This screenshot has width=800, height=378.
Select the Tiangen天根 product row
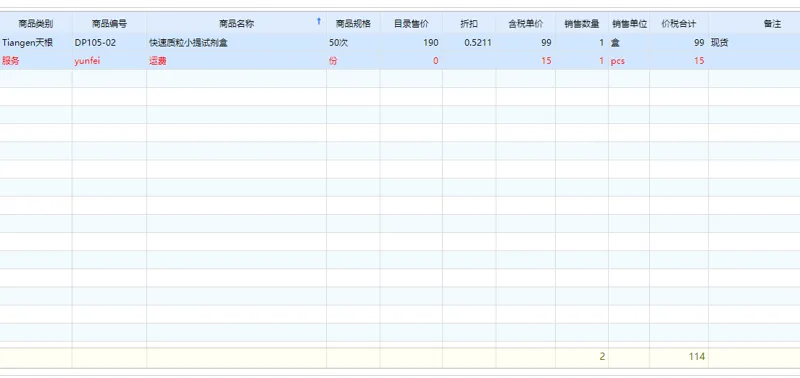400,43
